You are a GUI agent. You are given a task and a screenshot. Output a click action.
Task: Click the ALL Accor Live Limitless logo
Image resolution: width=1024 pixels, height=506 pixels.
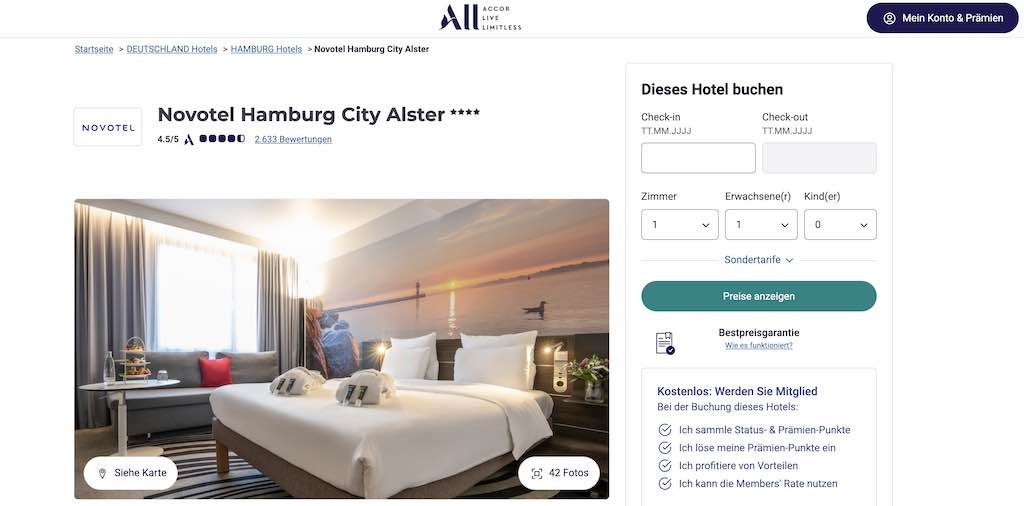click(x=481, y=18)
